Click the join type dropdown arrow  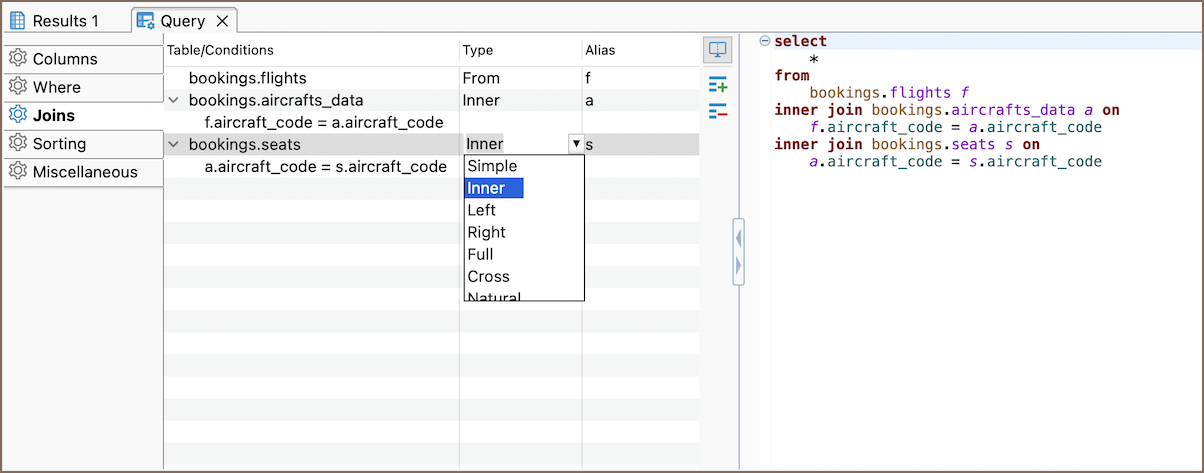575,144
